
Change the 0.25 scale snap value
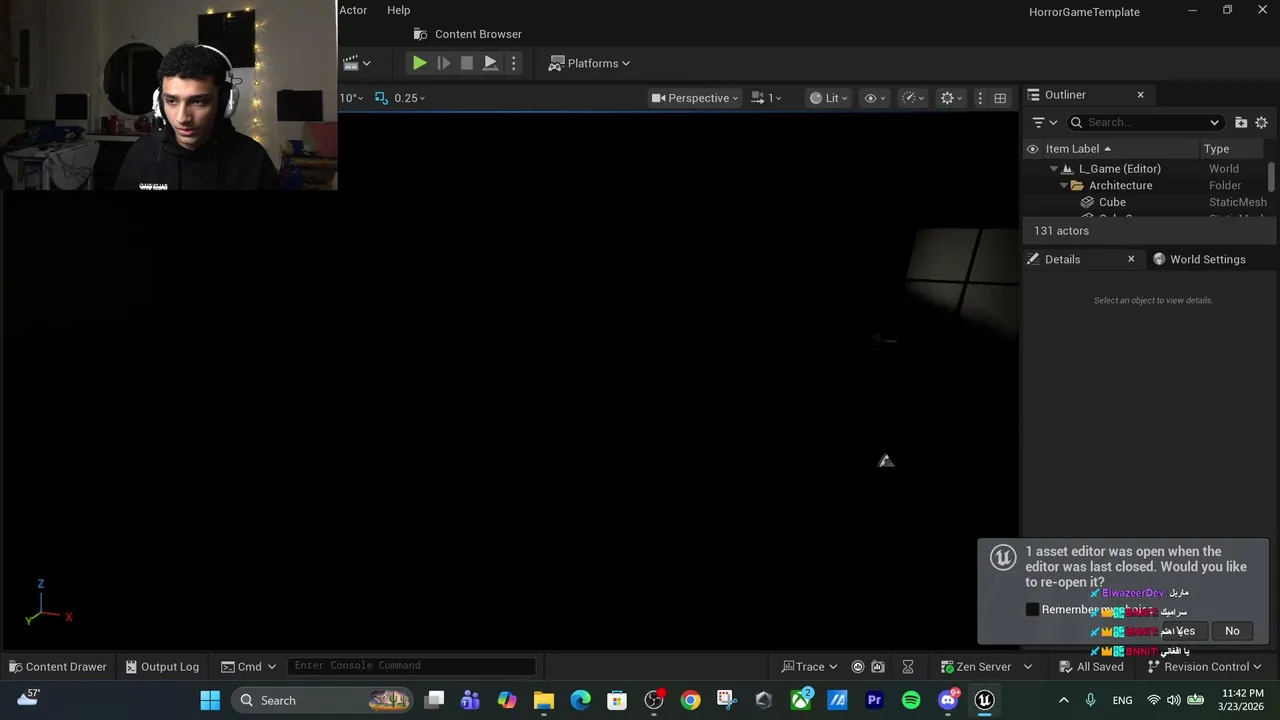[x=409, y=98]
